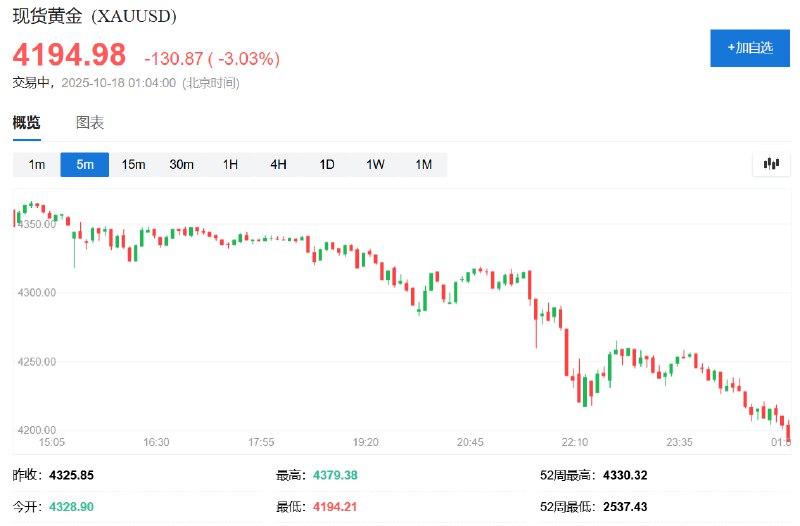The height and width of the screenshot is (526, 800).
Task: Choose the 30m interval
Action: tap(181, 164)
